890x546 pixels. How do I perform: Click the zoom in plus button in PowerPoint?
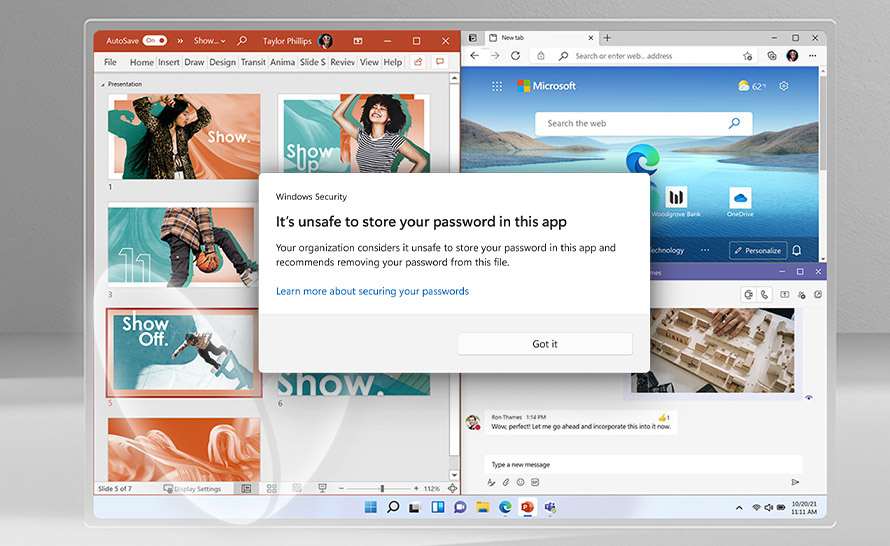point(416,489)
